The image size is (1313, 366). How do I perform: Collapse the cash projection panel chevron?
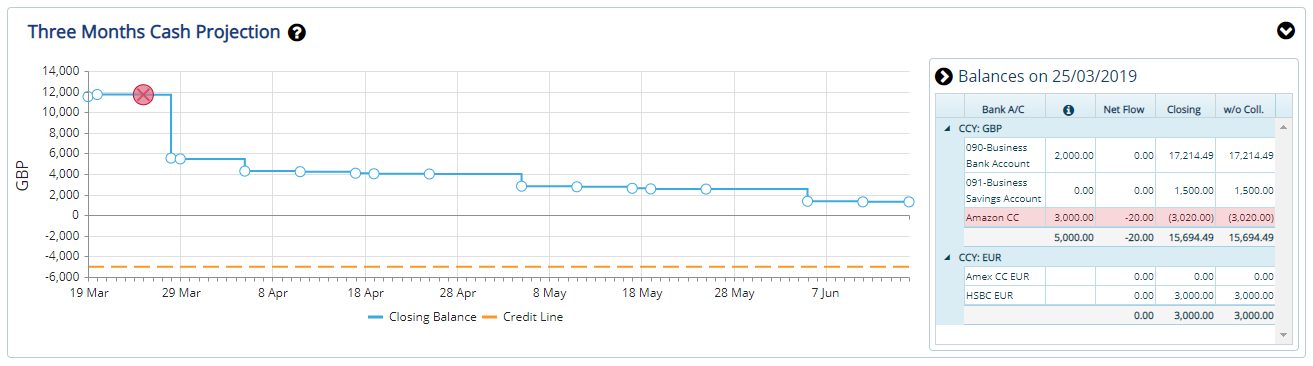1287,31
